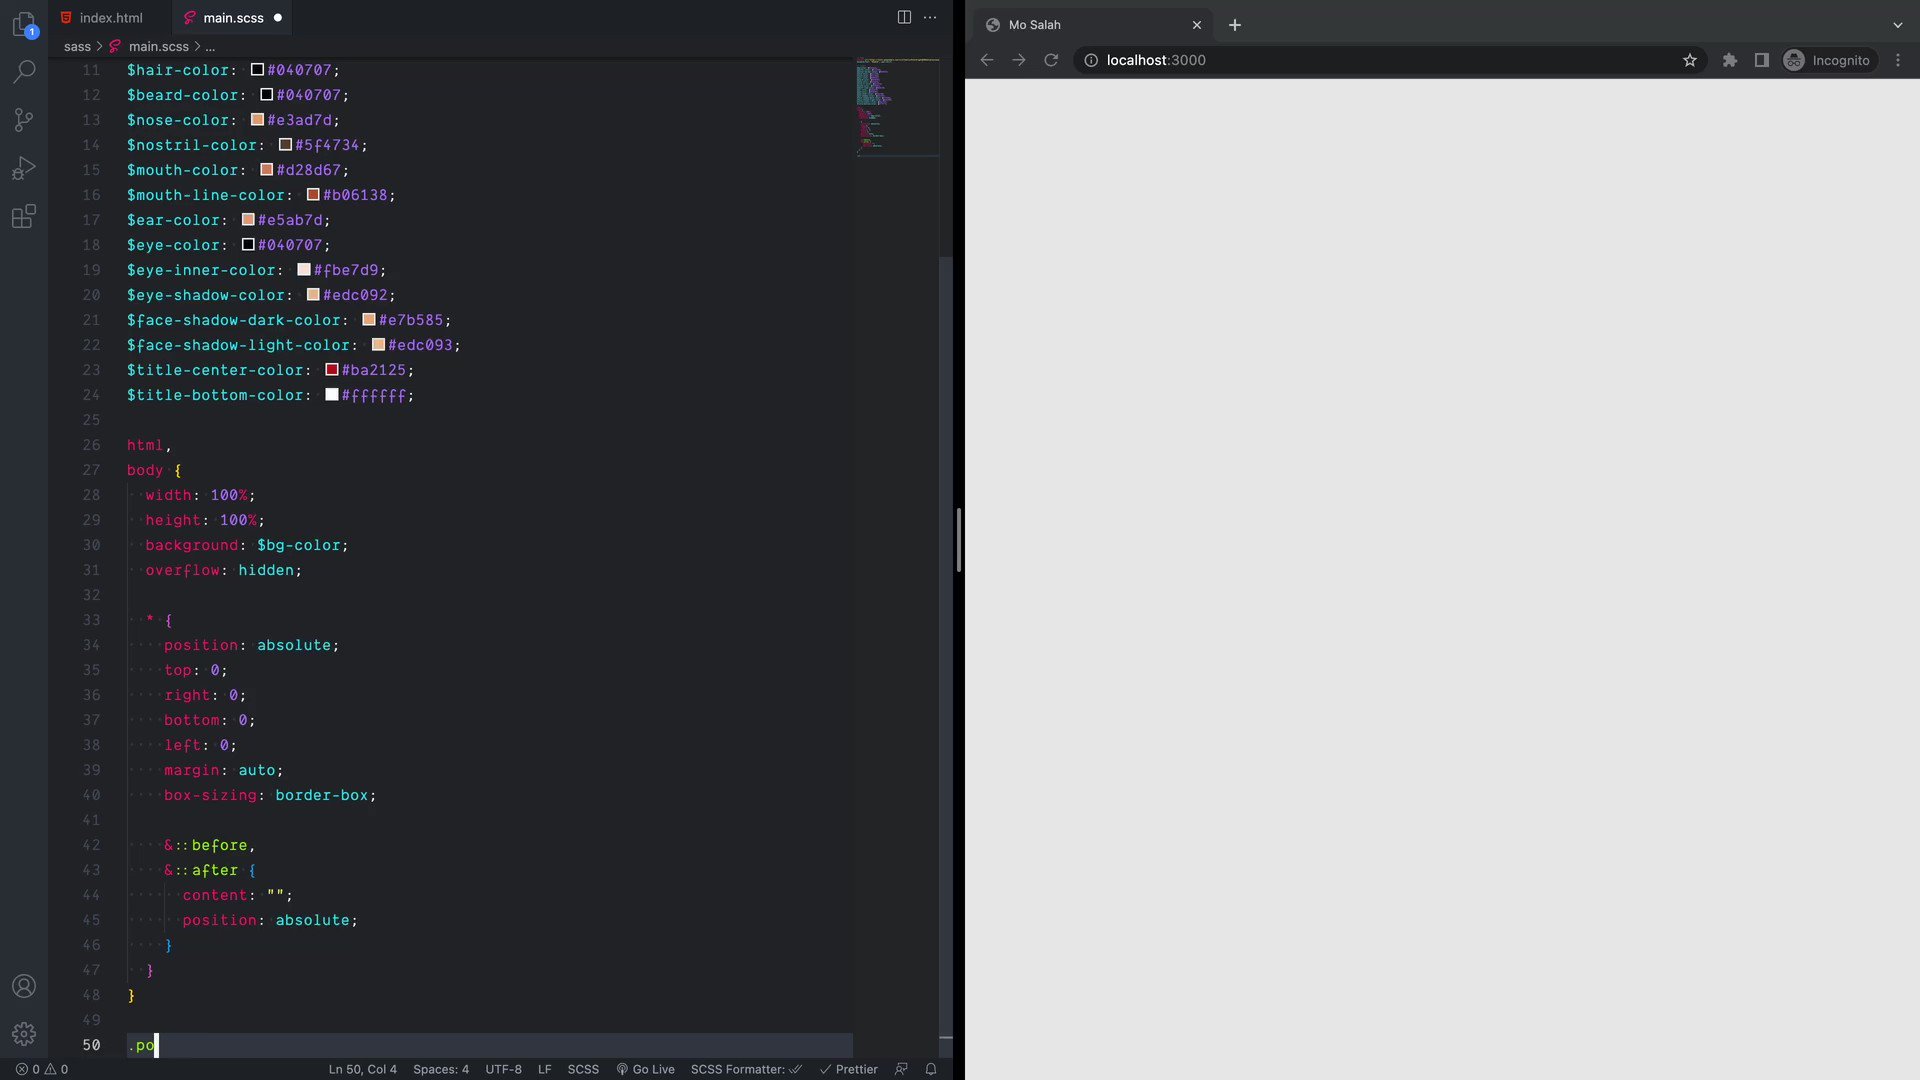
Task: Change indentation Spaces: 4 setting
Action: pyautogui.click(x=441, y=1069)
